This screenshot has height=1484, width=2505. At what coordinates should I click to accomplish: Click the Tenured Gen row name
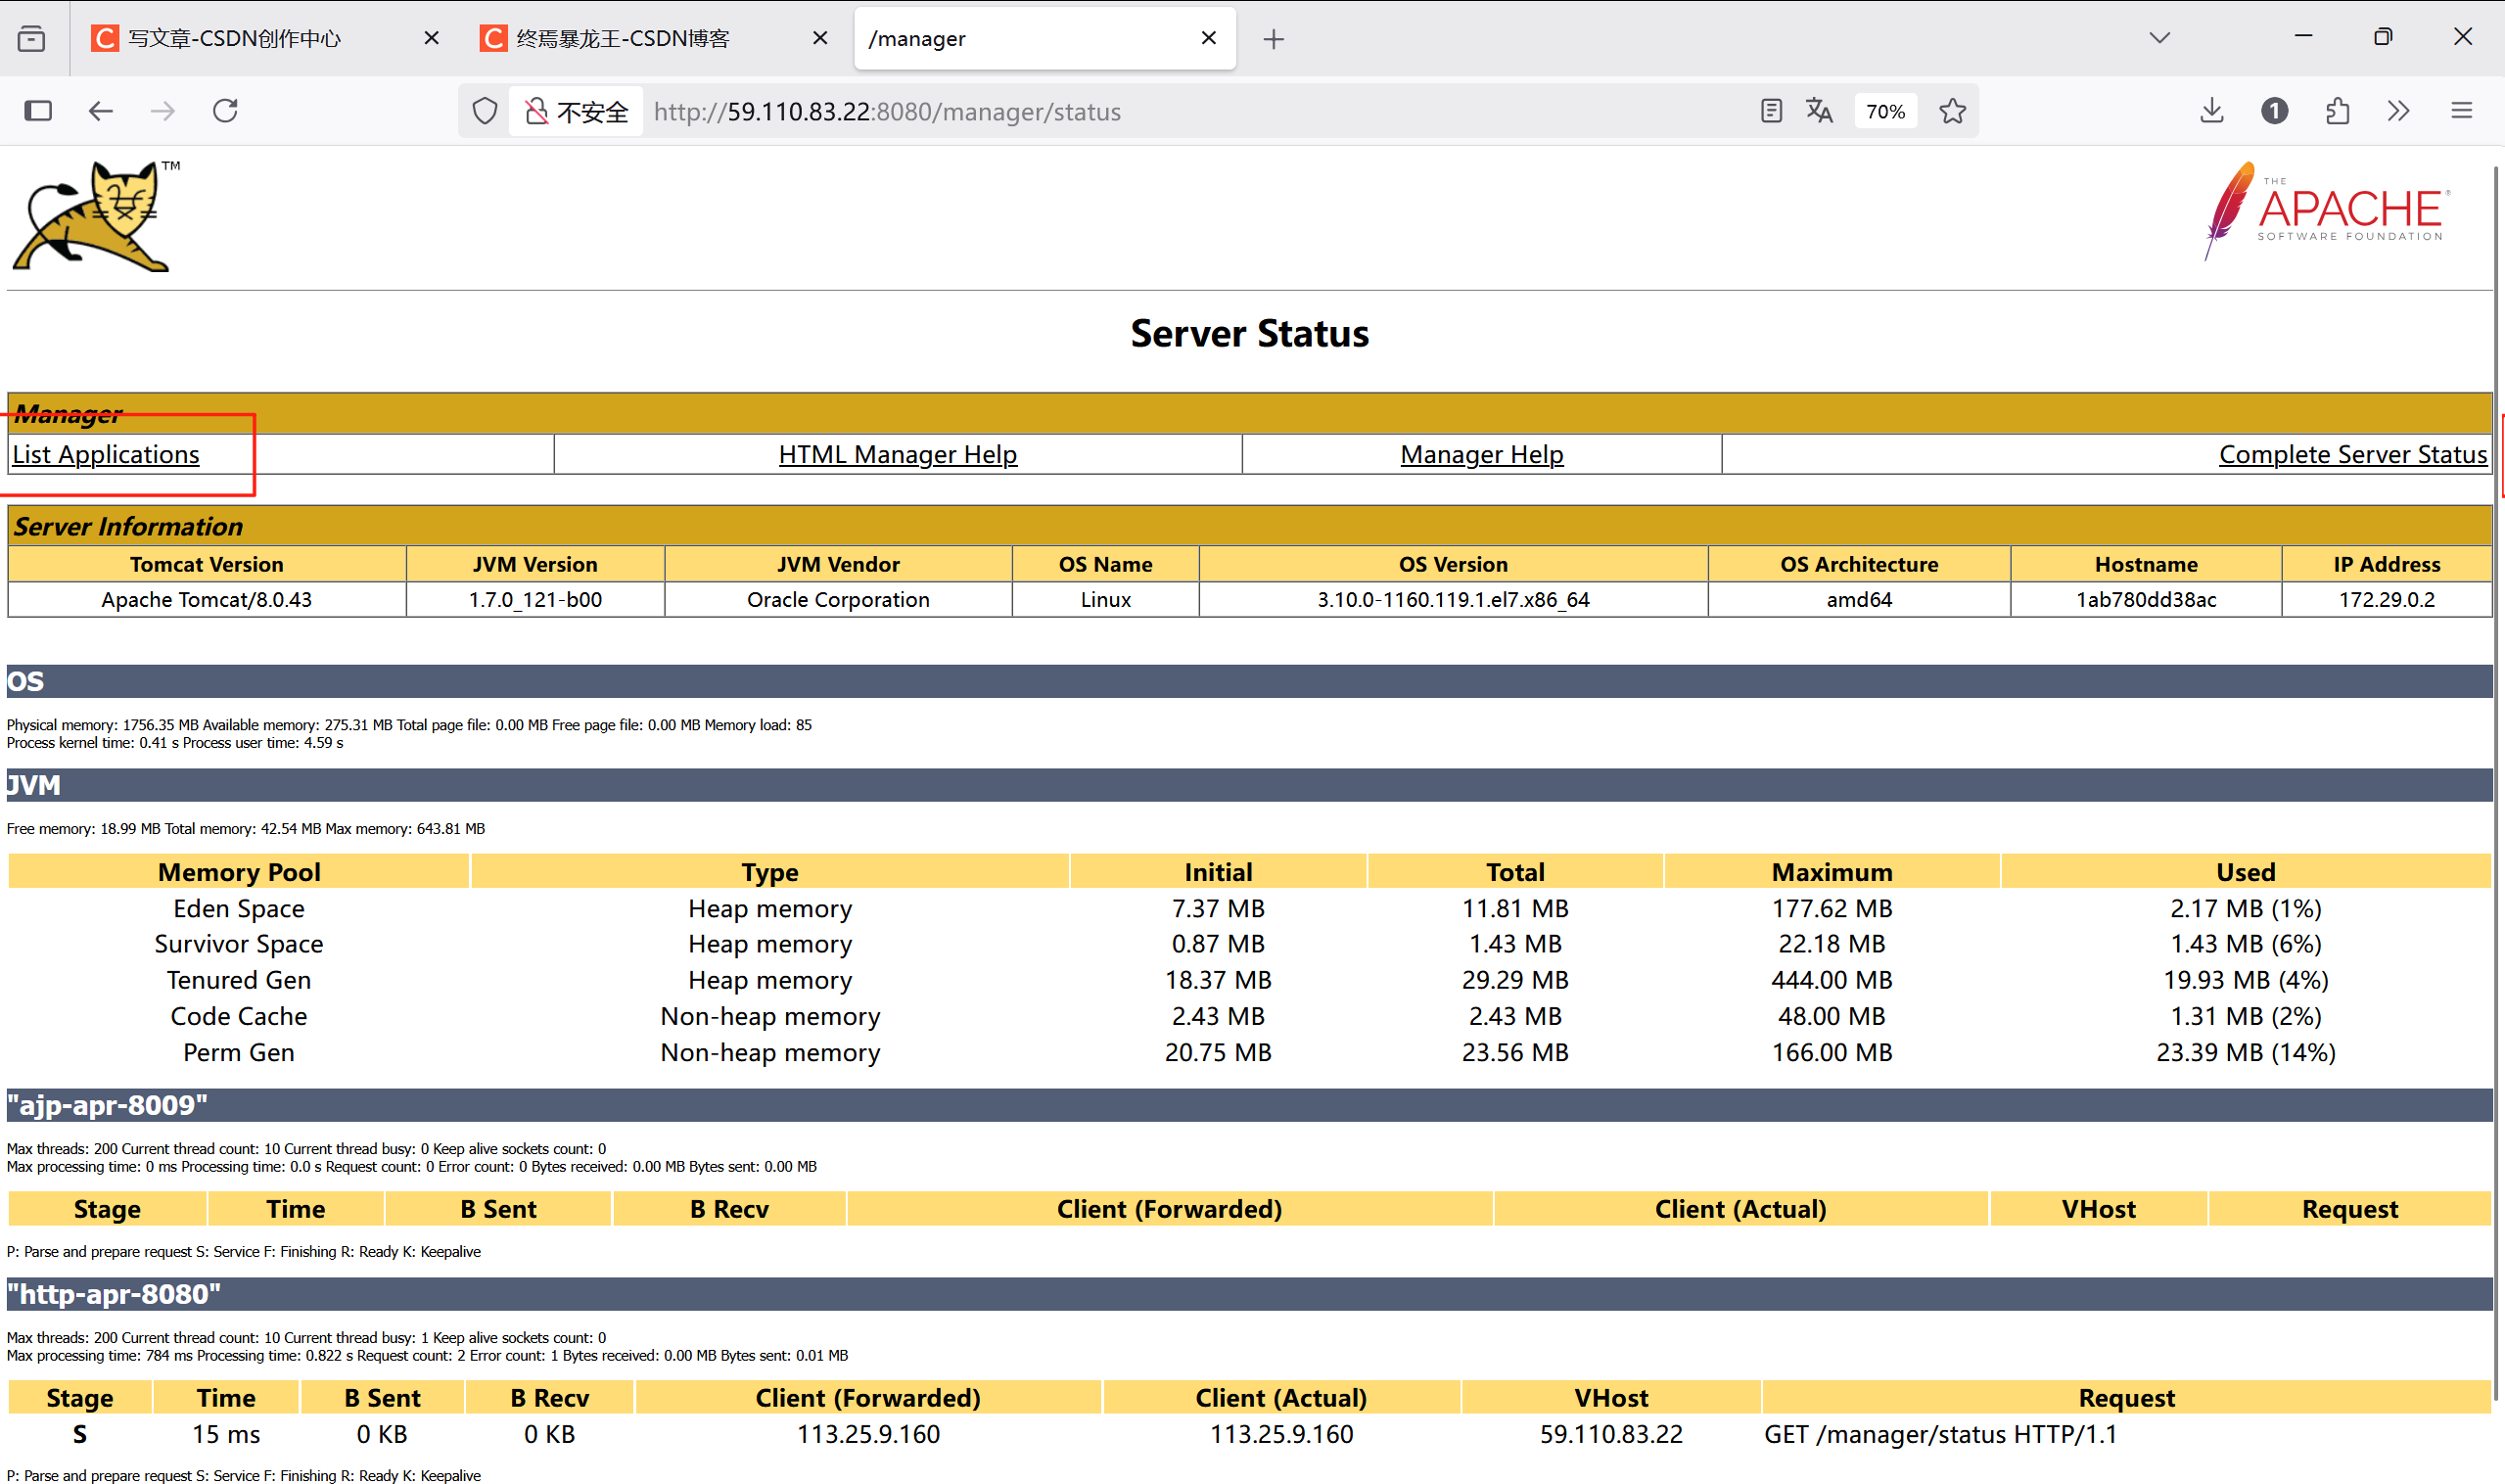tap(239, 980)
